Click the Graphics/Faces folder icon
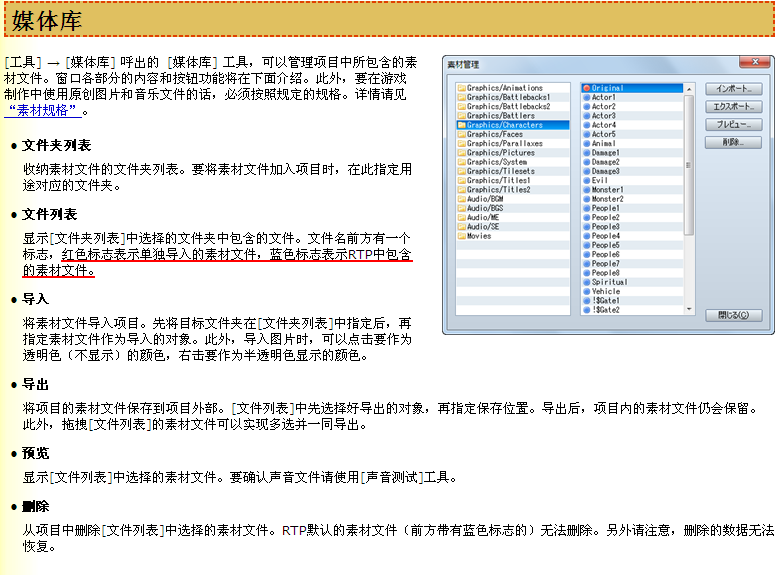779x575 pixels. tap(461, 134)
